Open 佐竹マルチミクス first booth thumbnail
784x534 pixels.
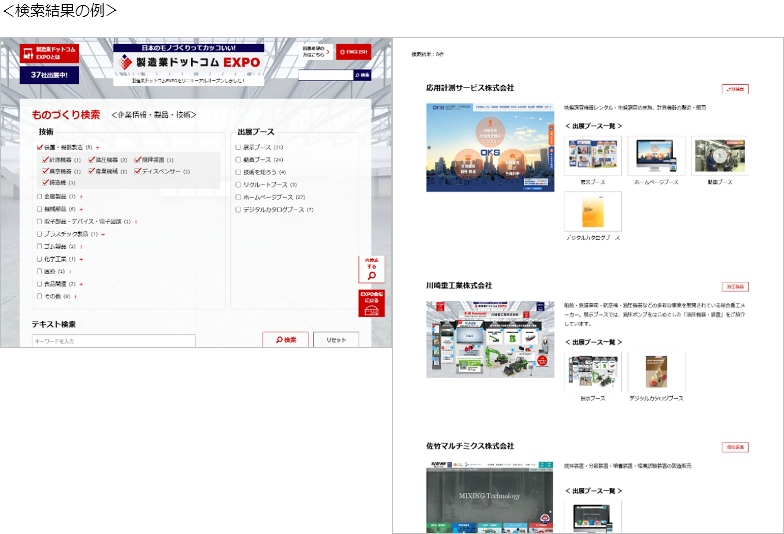(x=593, y=517)
